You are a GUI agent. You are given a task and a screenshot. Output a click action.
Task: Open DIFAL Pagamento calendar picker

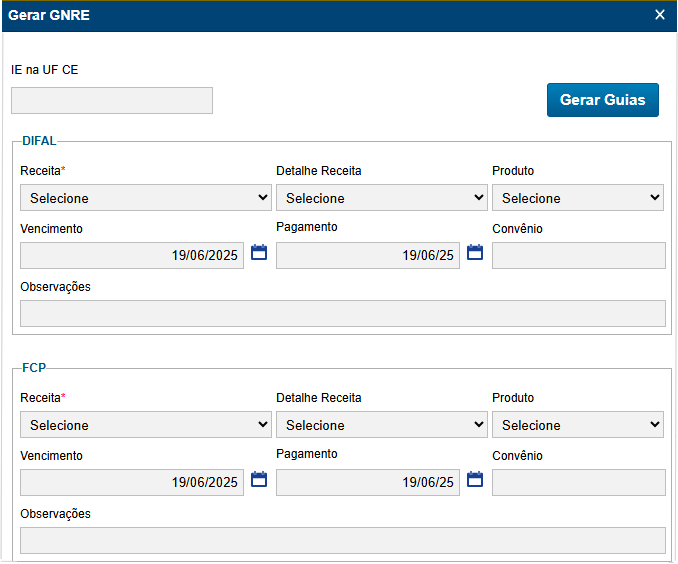(475, 253)
